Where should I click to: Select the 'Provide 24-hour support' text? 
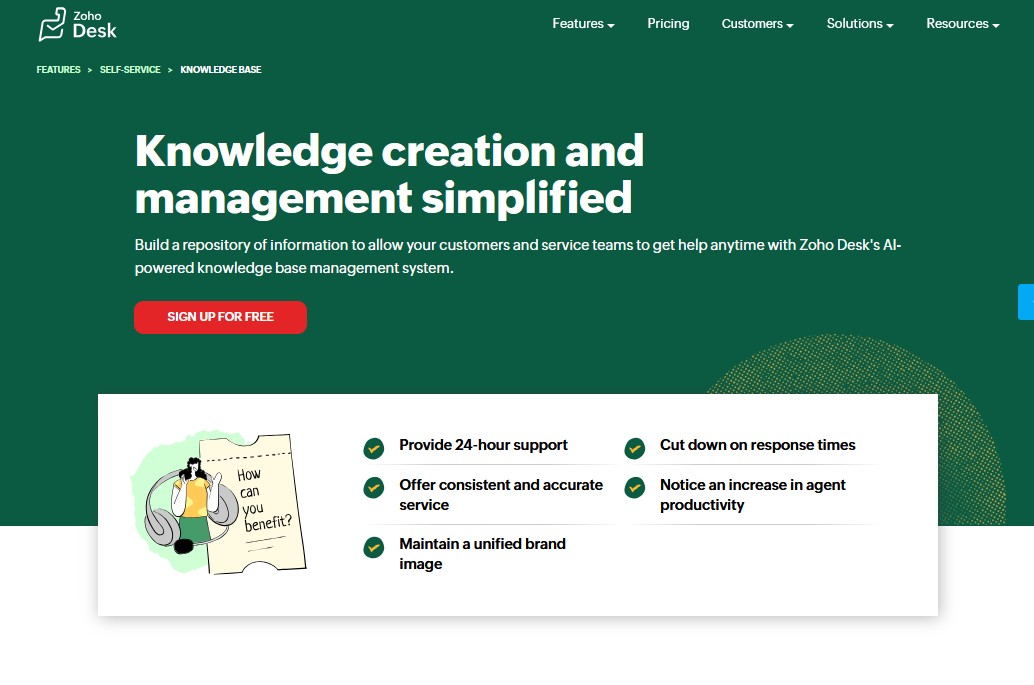point(483,445)
